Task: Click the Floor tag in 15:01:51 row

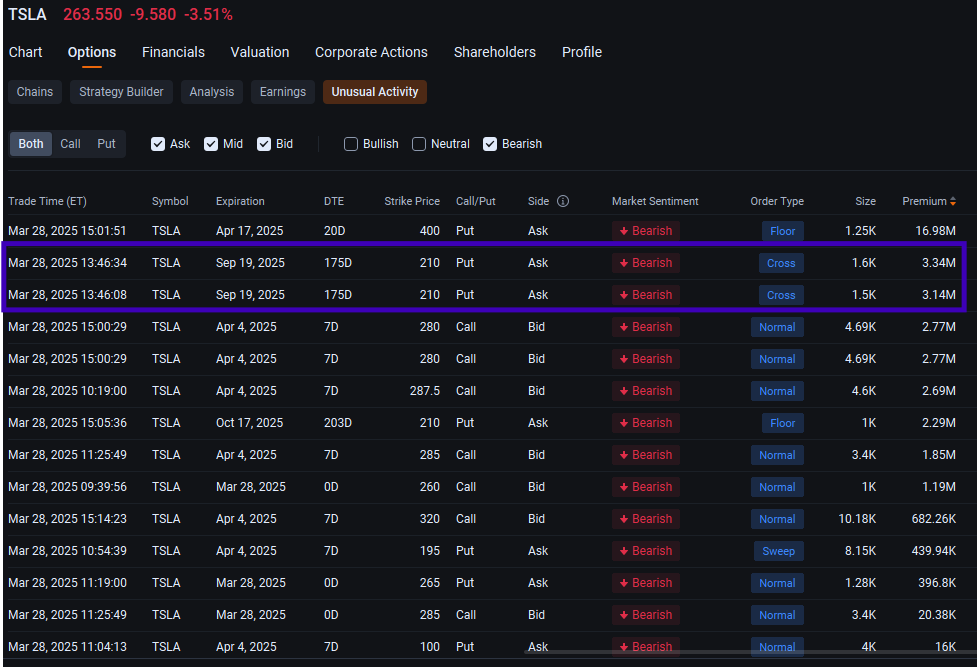Action: coord(783,231)
